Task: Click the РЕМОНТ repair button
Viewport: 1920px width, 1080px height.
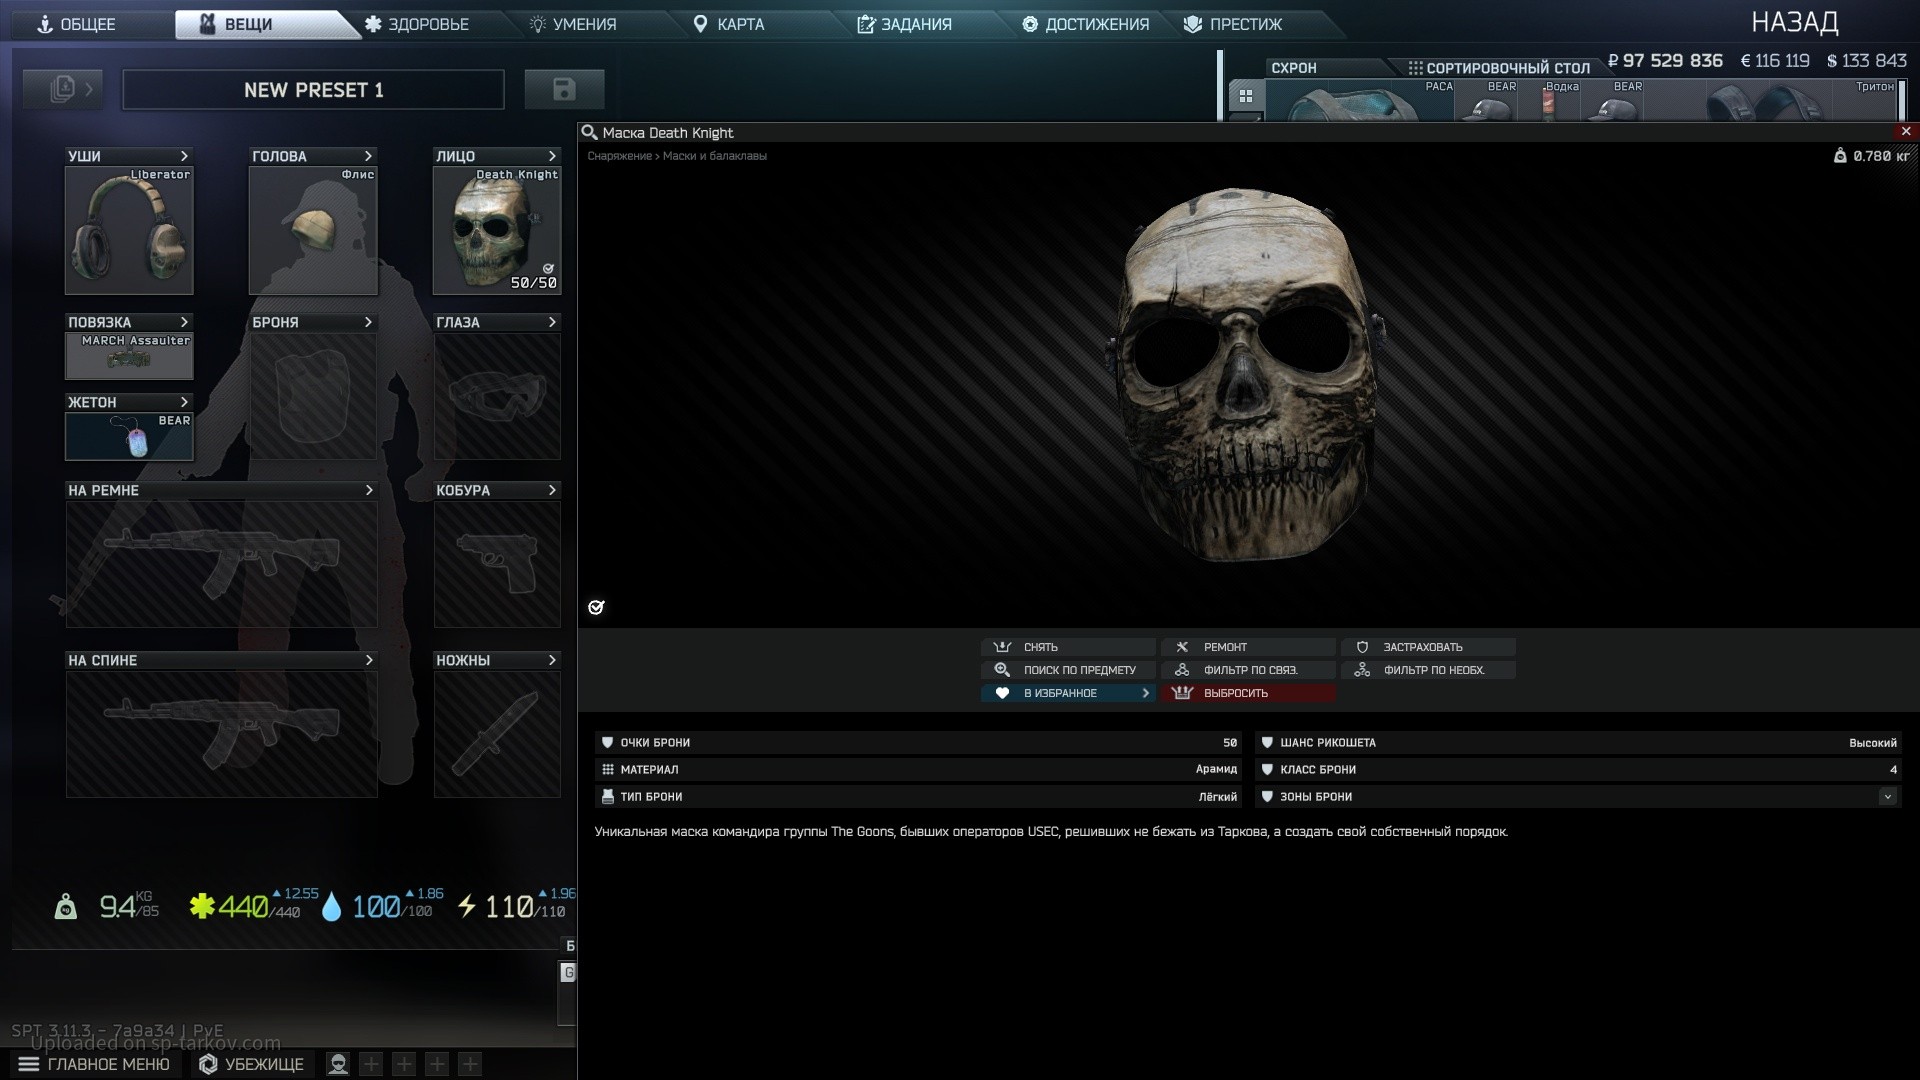Action: (x=1248, y=647)
